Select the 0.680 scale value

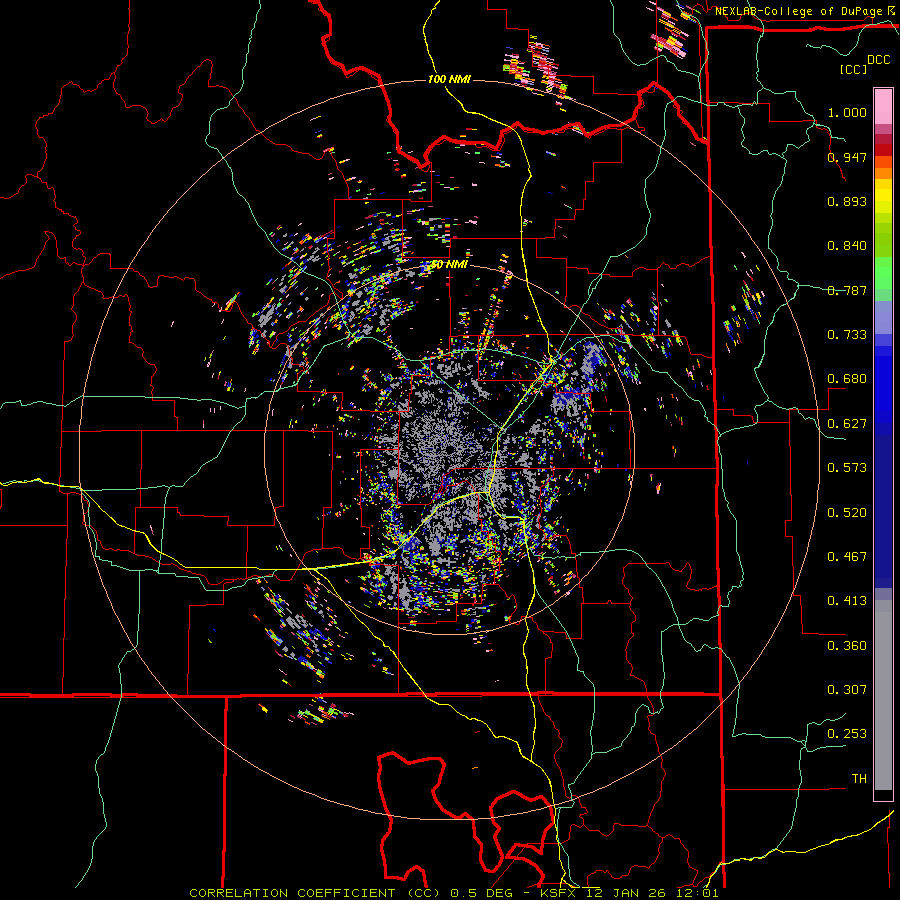tap(847, 379)
